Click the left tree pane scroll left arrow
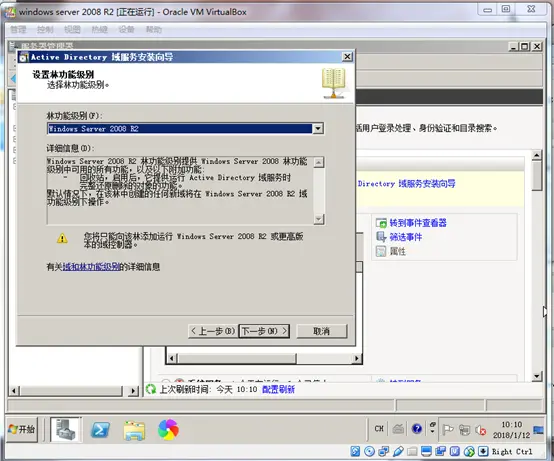Viewport: 554px width, 461px height. click(14, 391)
